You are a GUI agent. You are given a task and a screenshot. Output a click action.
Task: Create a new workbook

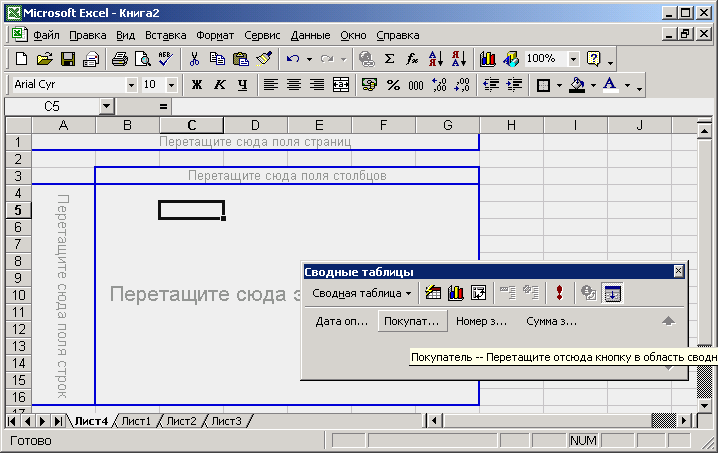click(x=22, y=59)
